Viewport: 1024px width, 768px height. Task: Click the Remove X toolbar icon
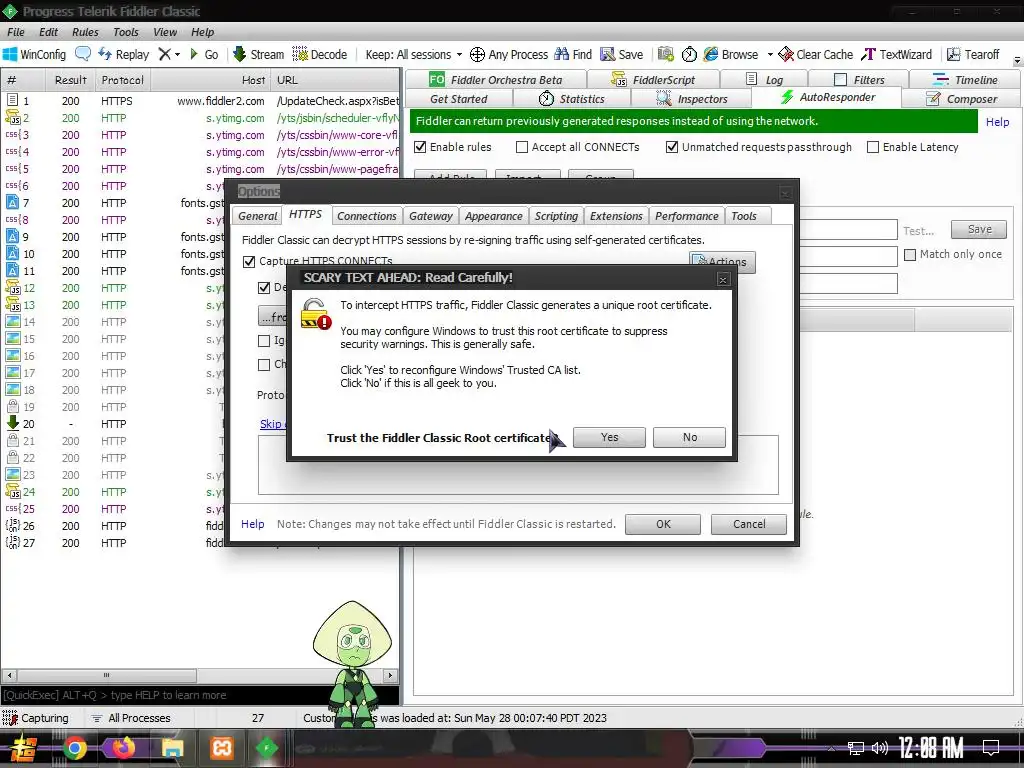[165, 54]
